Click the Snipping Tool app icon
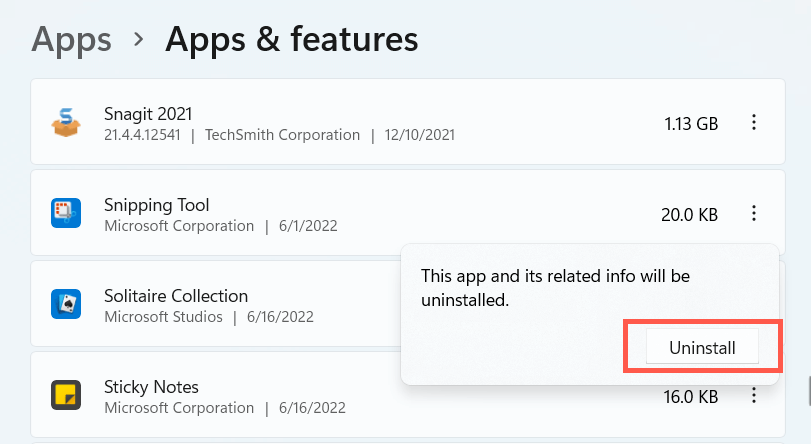Image resolution: width=811 pixels, height=444 pixels. pos(66,213)
